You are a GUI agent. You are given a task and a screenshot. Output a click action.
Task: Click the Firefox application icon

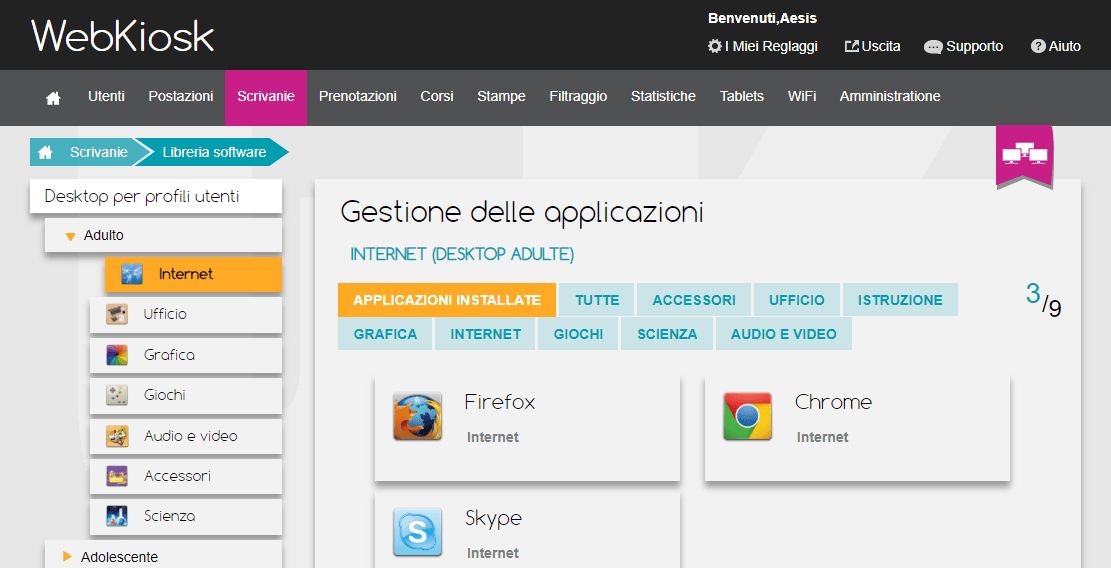[x=417, y=417]
